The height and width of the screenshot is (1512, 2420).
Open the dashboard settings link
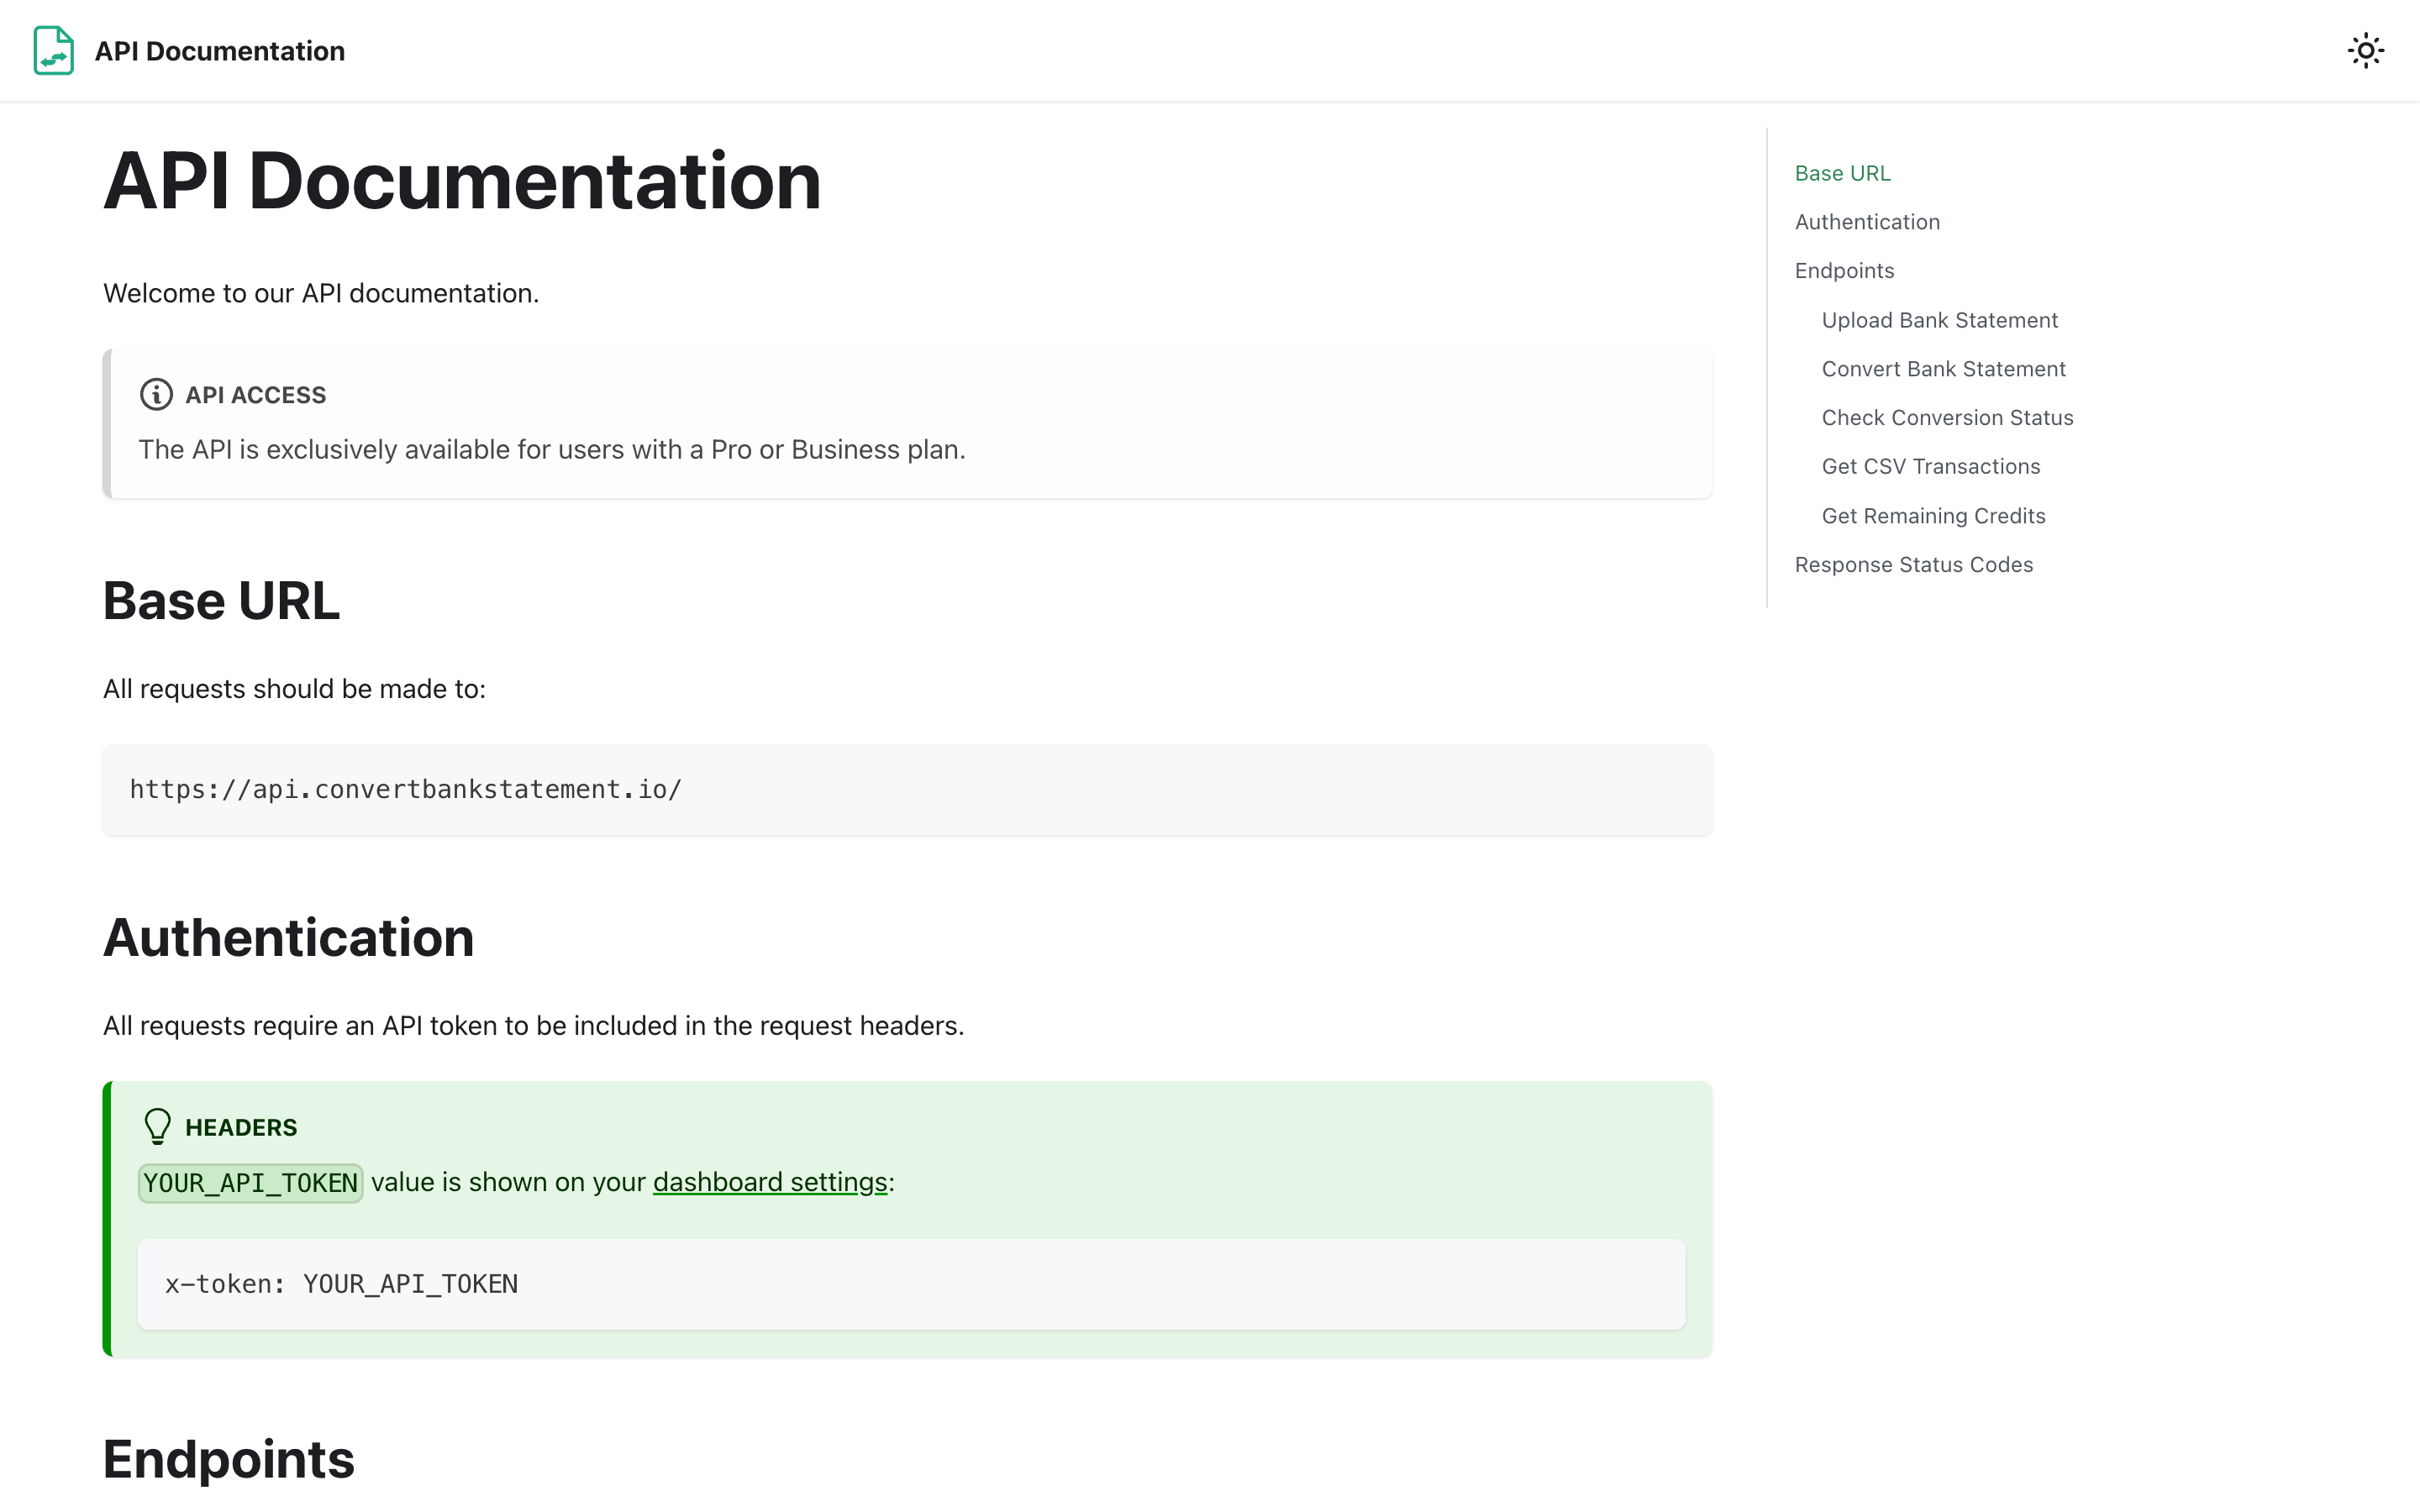tap(770, 1181)
